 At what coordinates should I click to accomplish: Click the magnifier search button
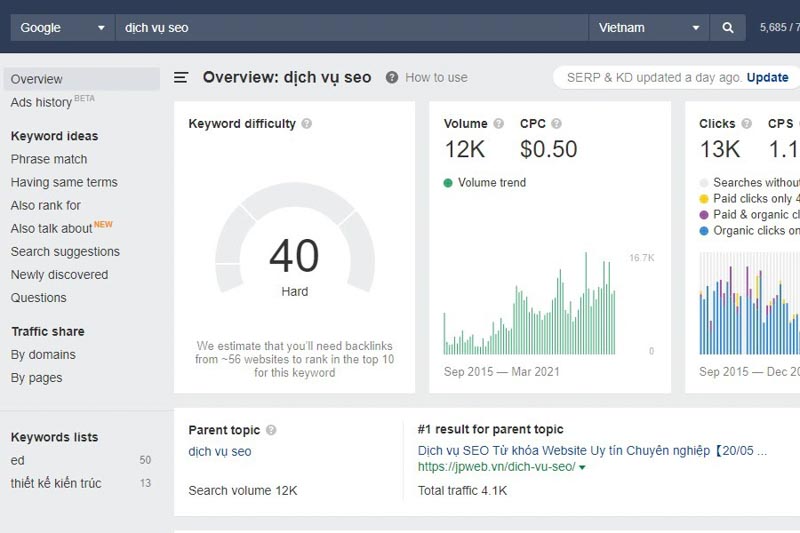coord(727,28)
